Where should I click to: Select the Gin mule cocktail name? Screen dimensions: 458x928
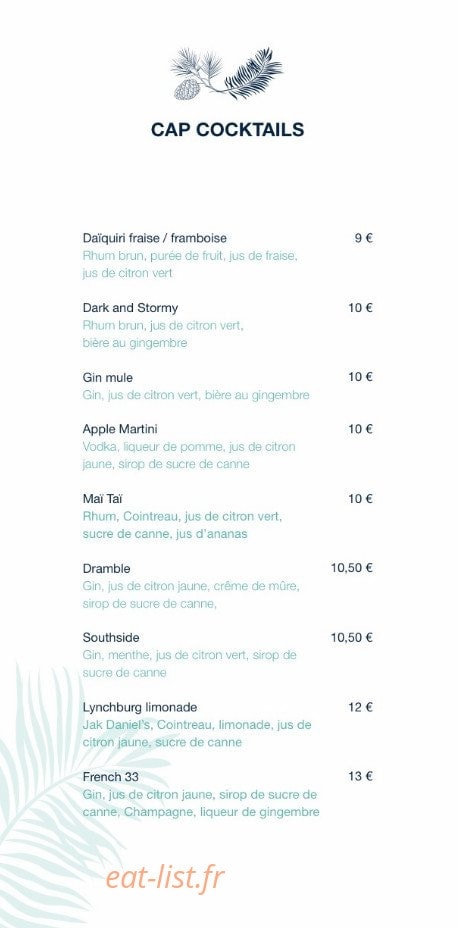(108, 378)
